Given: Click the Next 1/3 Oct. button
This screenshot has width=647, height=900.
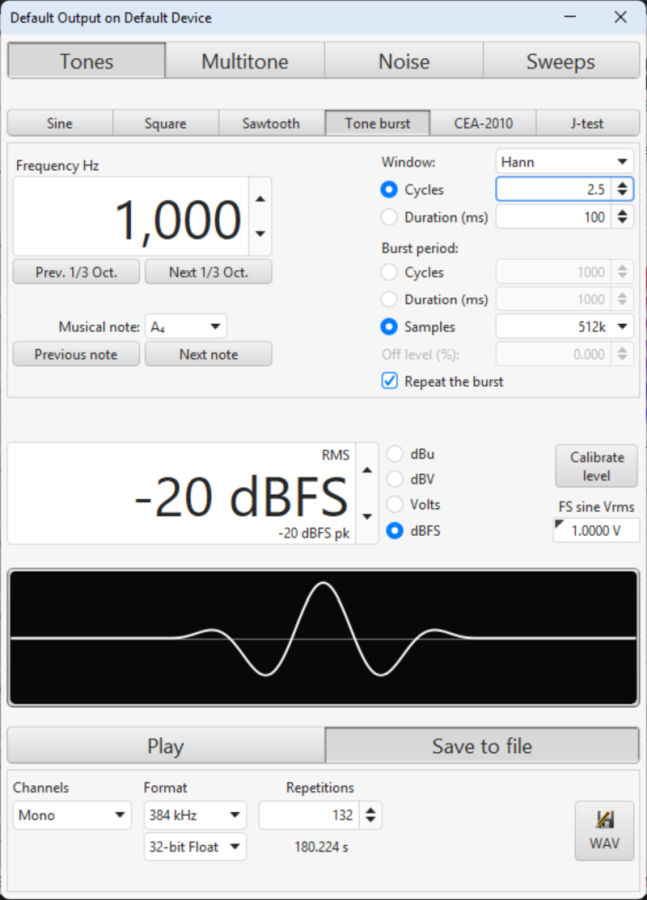Looking at the screenshot, I should (208, 272).
